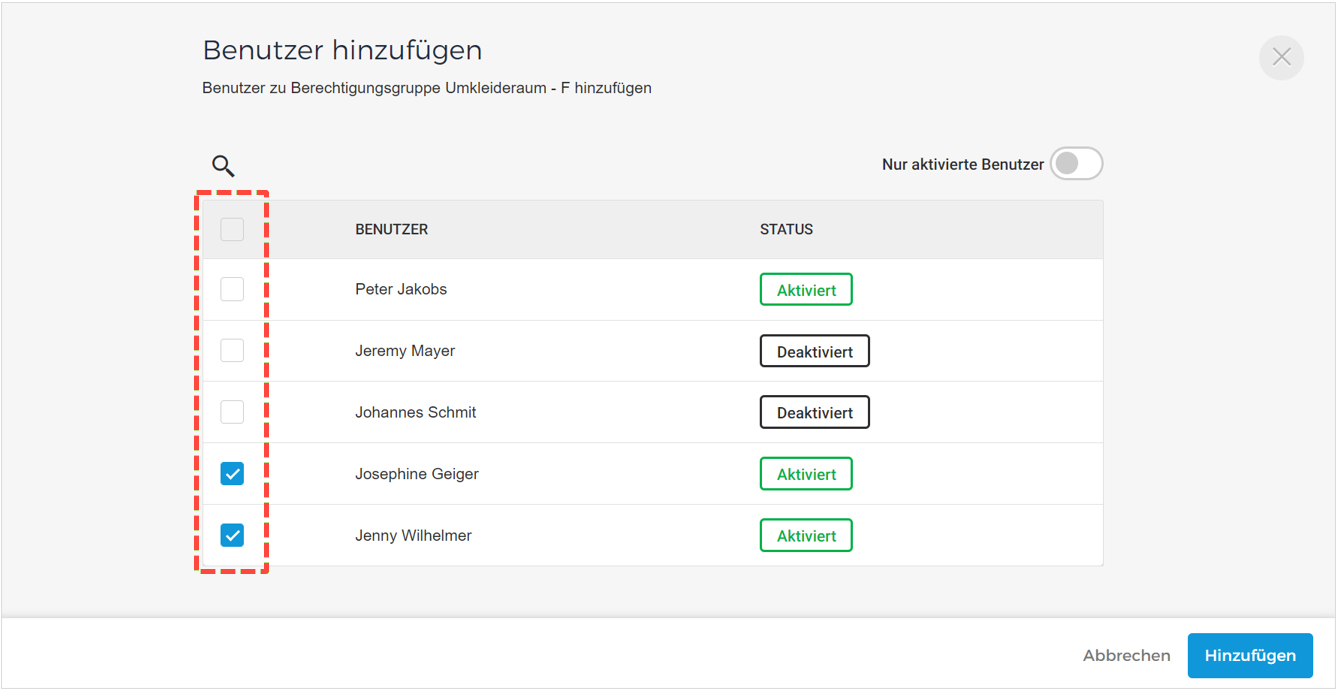Click Aktiviert badge for Jenny Wilhelmer

(806, 535)
